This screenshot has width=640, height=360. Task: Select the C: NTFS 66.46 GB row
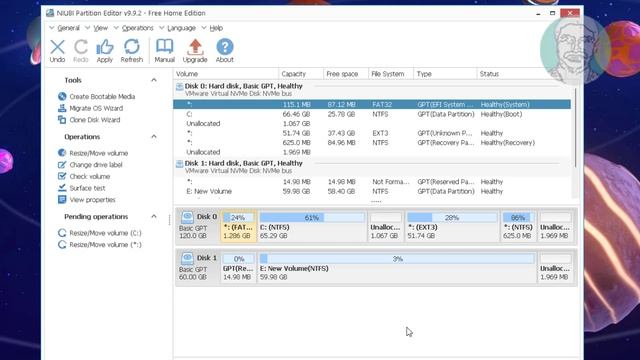click(x=372, y=114)
